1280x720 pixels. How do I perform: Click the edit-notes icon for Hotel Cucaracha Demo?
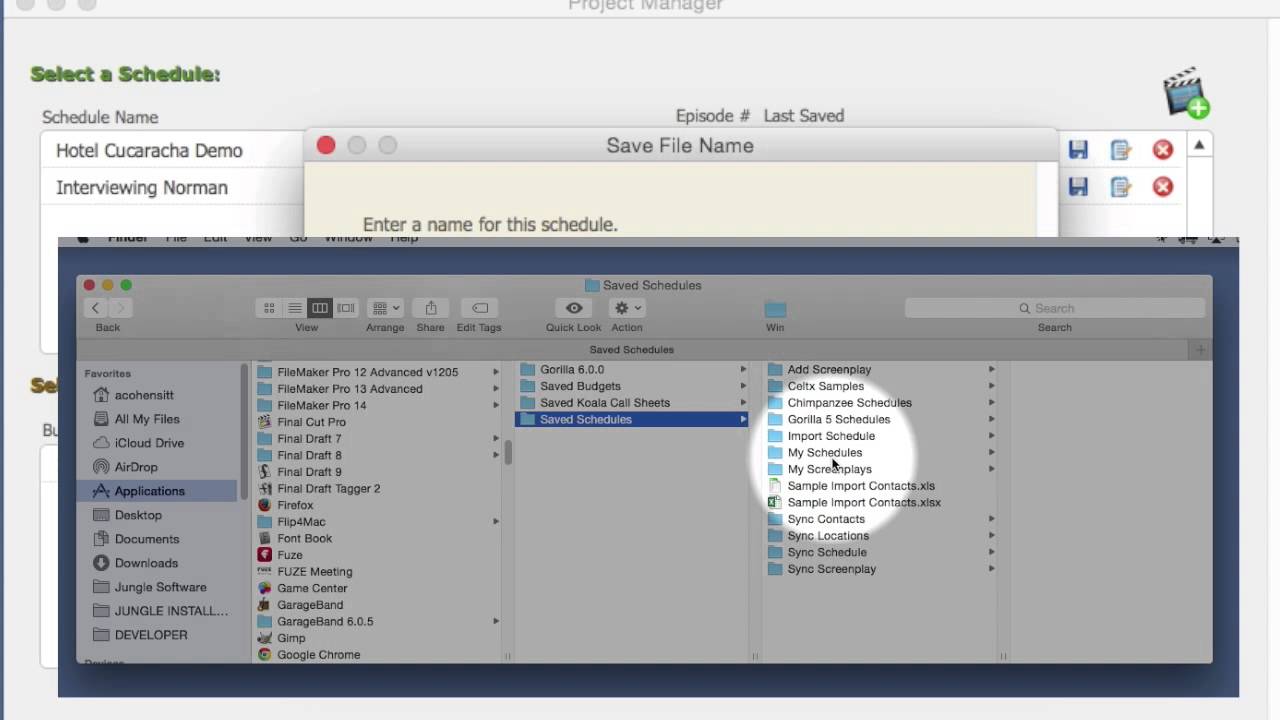coord(1121,150)
